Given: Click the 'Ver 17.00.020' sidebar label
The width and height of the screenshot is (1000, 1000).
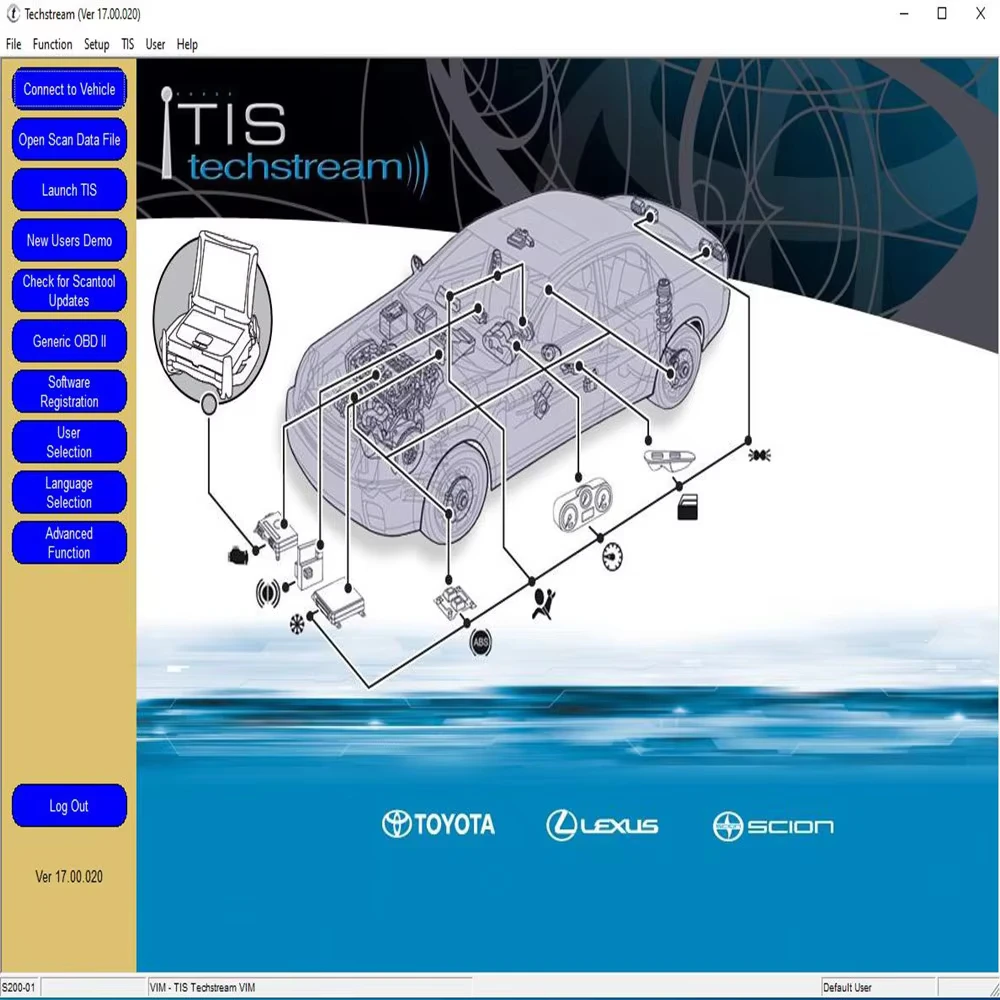Looking at the screenshot, I should tap(69, 876).
